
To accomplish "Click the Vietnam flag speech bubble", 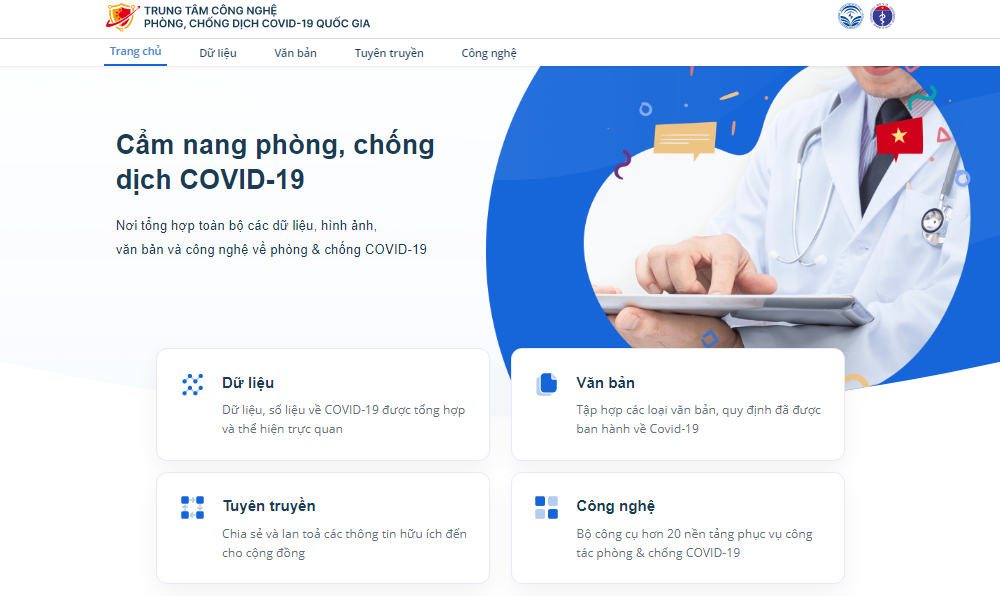I will [x=899, y=138].
